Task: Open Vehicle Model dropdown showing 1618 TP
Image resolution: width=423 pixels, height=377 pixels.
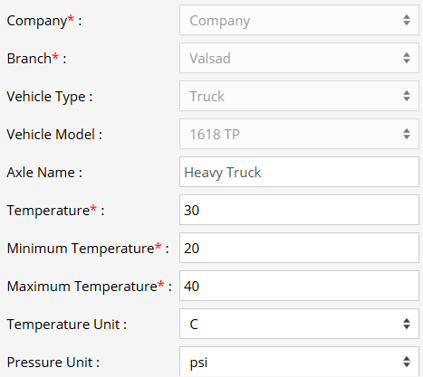Action: pyautogui.click(x=299, y=134)
